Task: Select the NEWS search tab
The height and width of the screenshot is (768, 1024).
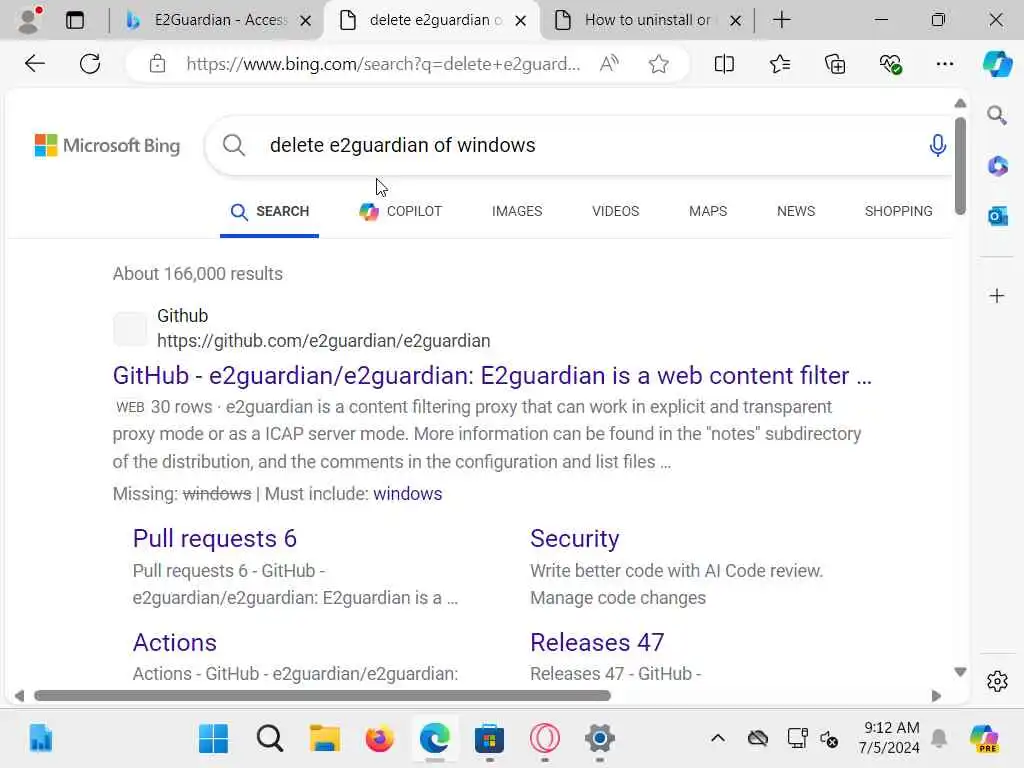Action: (795, 211)
